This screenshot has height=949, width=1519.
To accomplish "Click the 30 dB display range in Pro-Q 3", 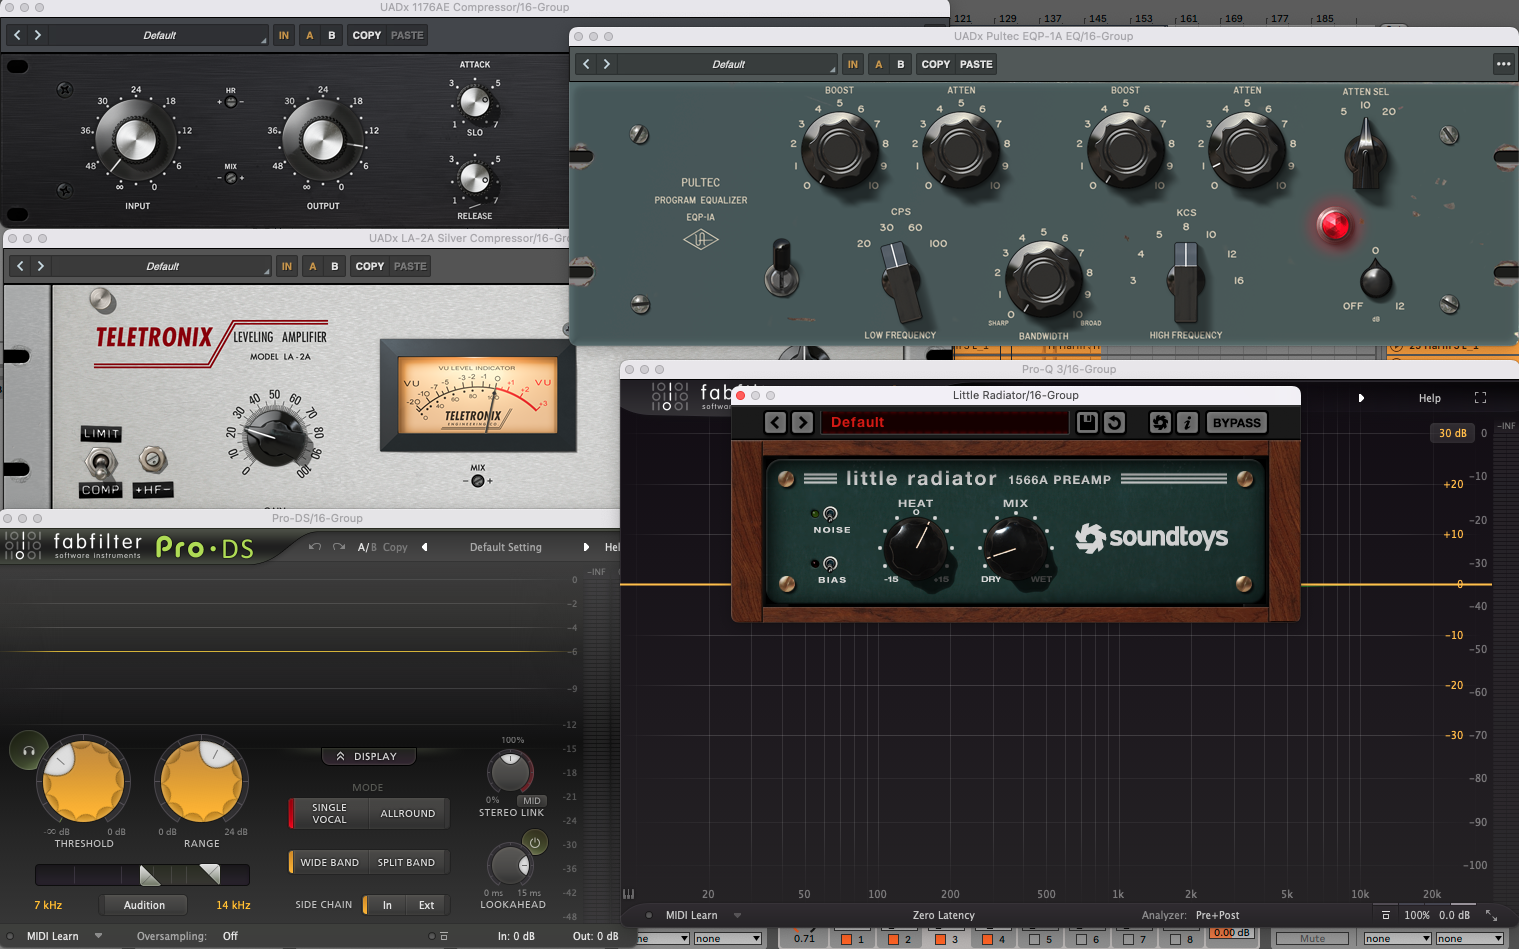I will (1452, 433).
